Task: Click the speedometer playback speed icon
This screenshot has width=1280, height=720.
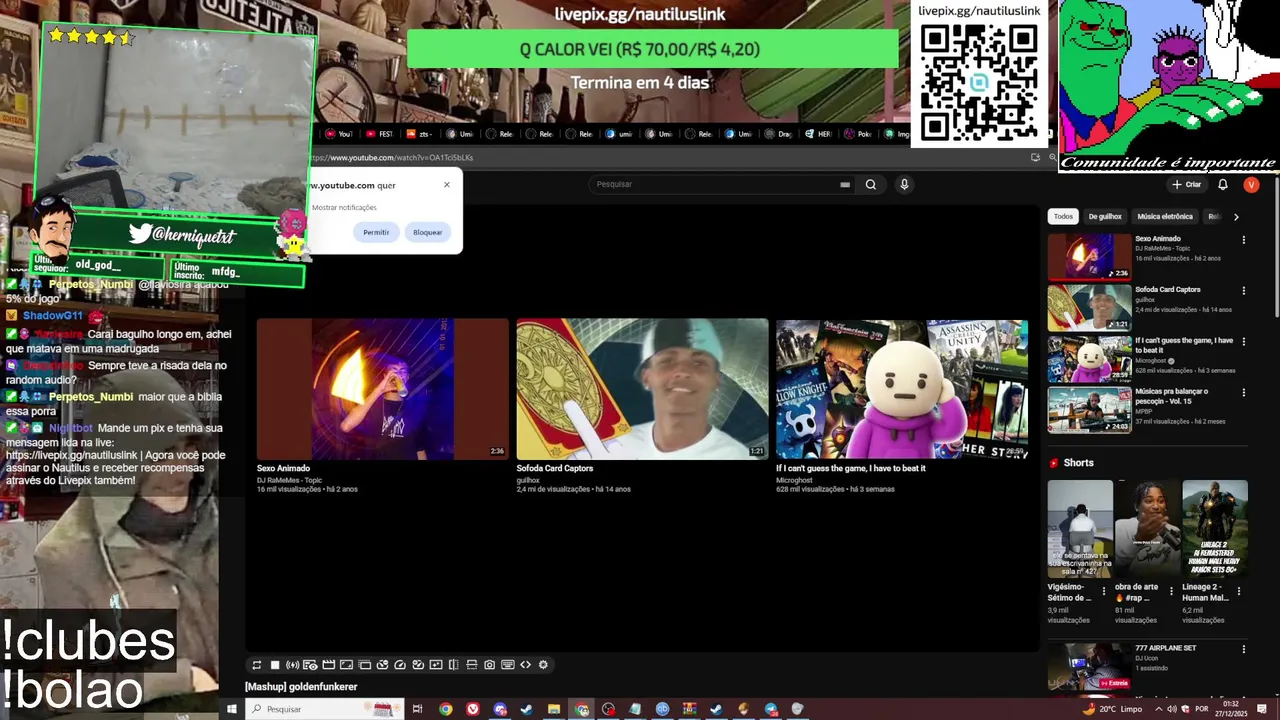Action: tap(400, 665)
